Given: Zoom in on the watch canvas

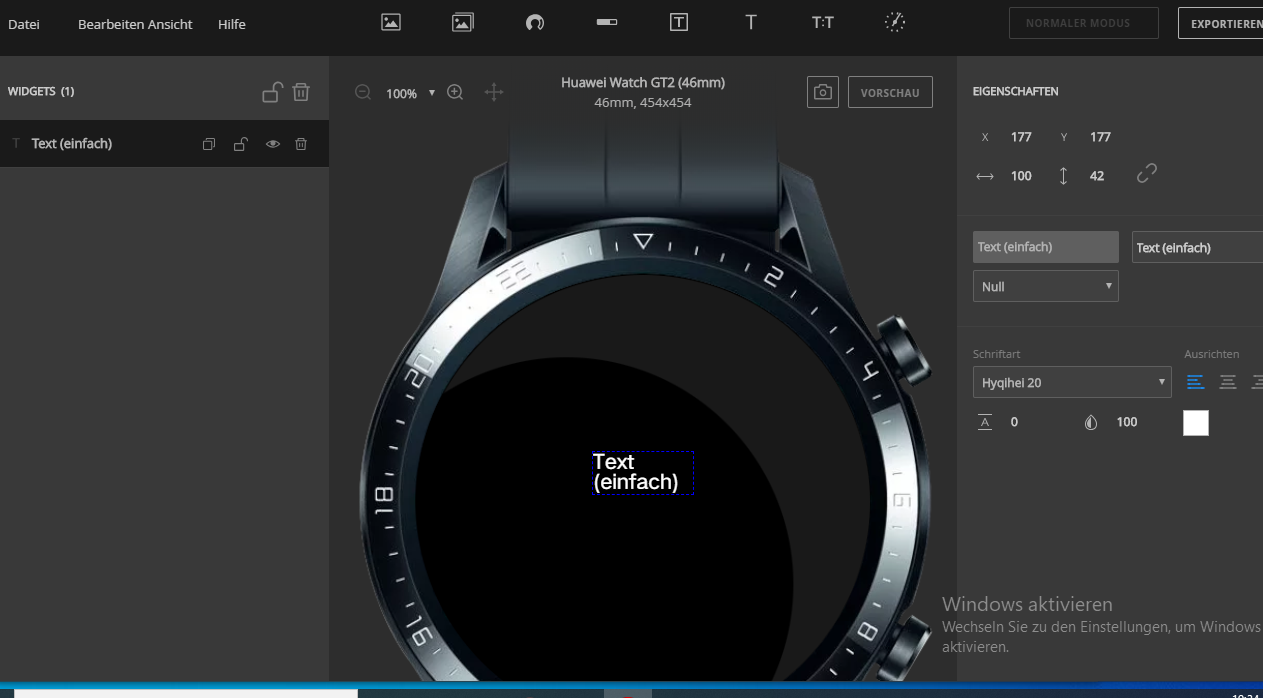Looking at the screenshot, I should [x=455, y=92].
